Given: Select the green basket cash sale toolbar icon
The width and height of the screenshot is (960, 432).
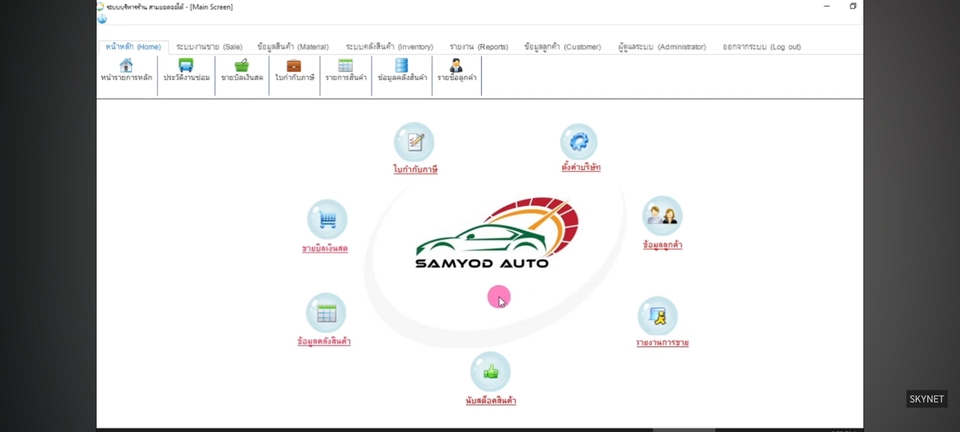Looking at the screenshot, I should coord(241,66).
